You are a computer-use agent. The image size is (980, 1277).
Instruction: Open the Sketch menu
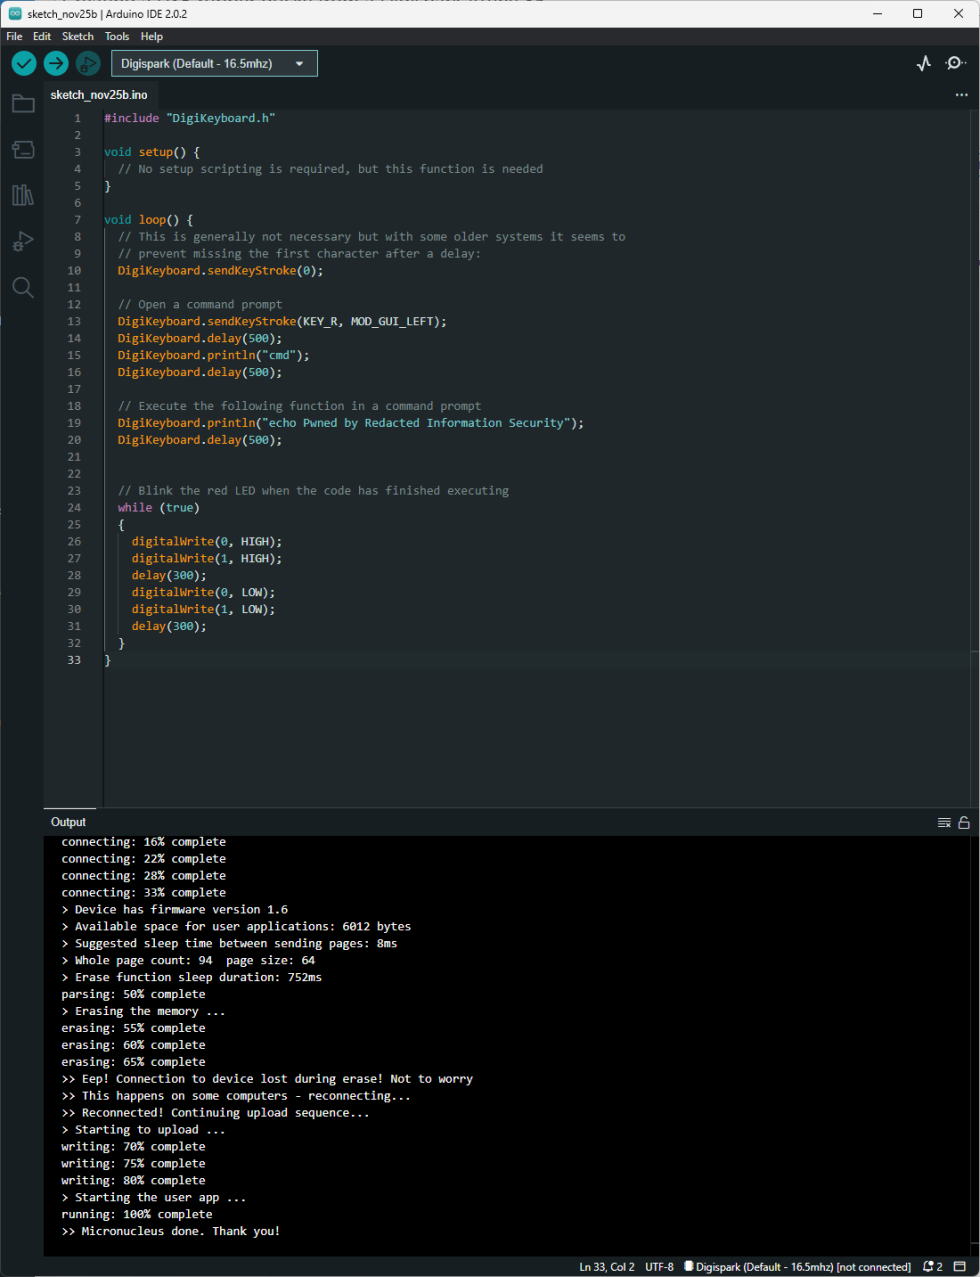tap(78, 37)
